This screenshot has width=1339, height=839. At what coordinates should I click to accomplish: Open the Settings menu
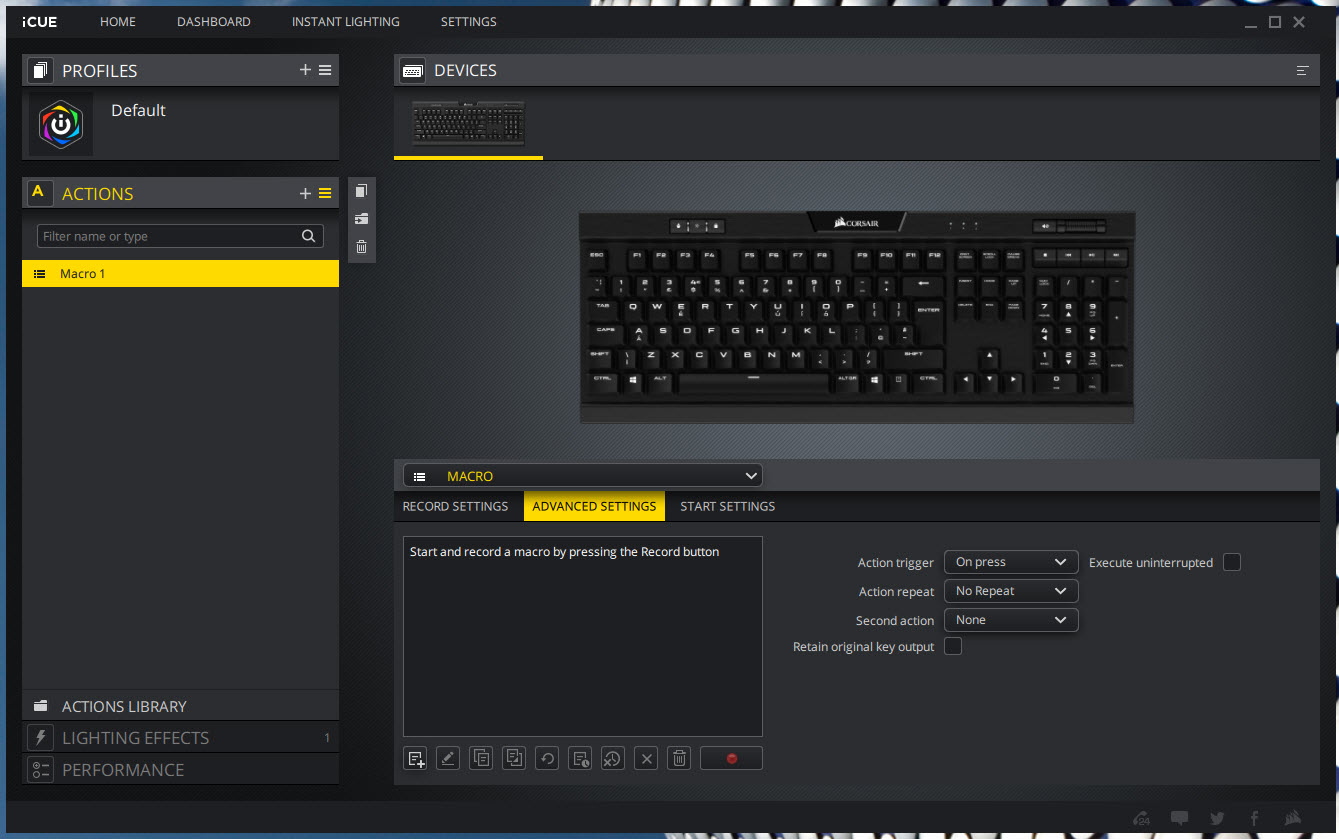469,21
